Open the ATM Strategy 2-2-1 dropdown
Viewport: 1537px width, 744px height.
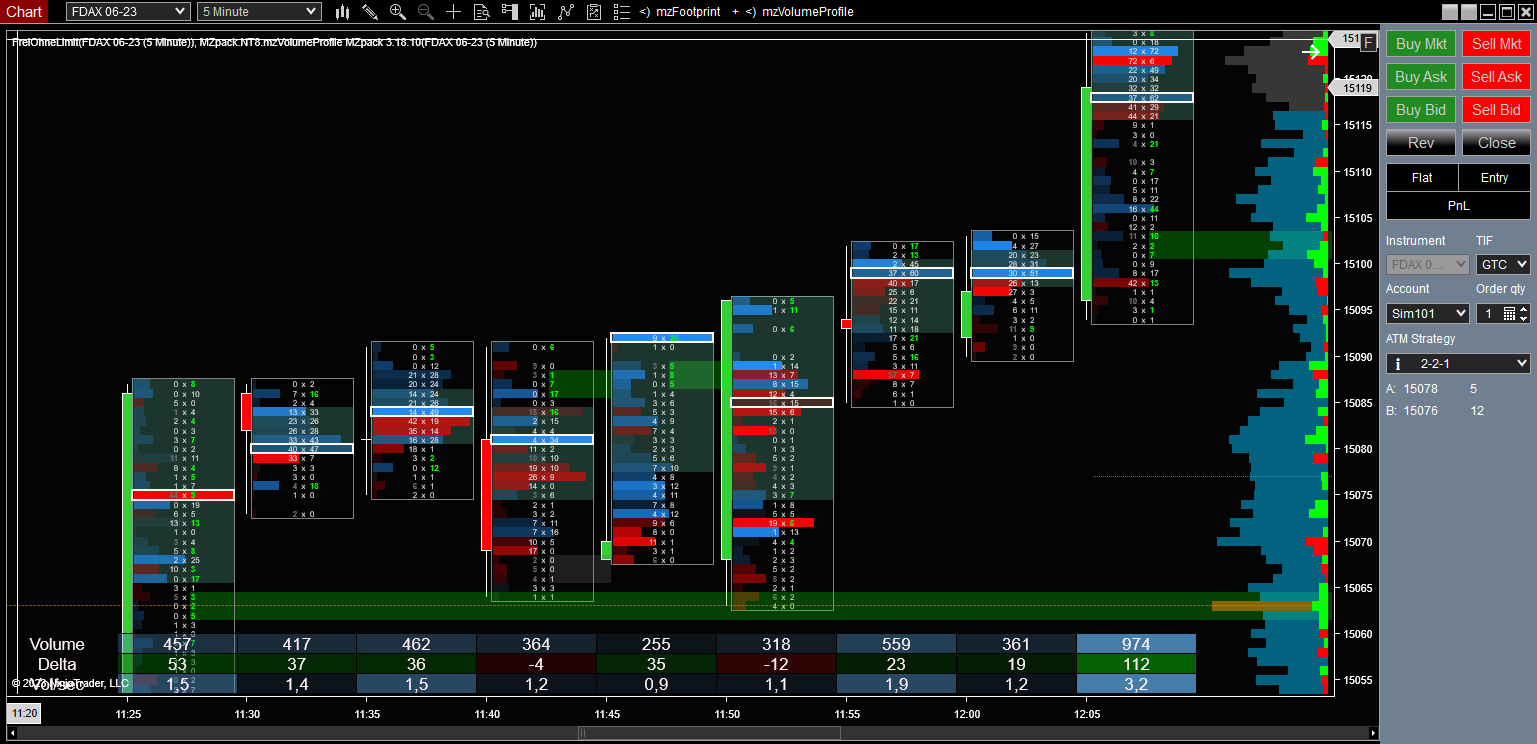1458,363
